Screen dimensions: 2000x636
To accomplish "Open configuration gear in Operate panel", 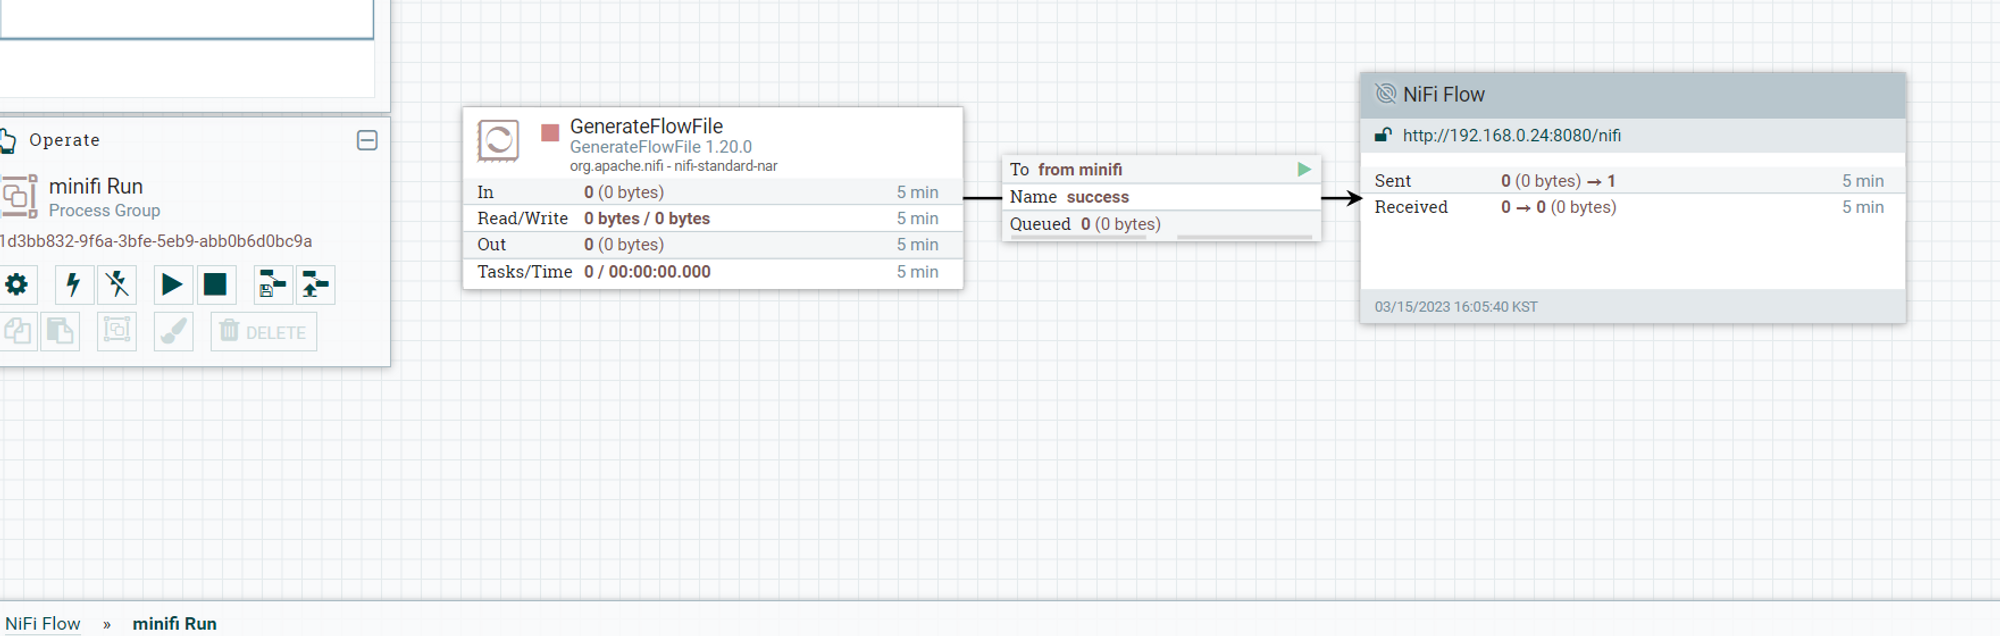I will 16,285.
